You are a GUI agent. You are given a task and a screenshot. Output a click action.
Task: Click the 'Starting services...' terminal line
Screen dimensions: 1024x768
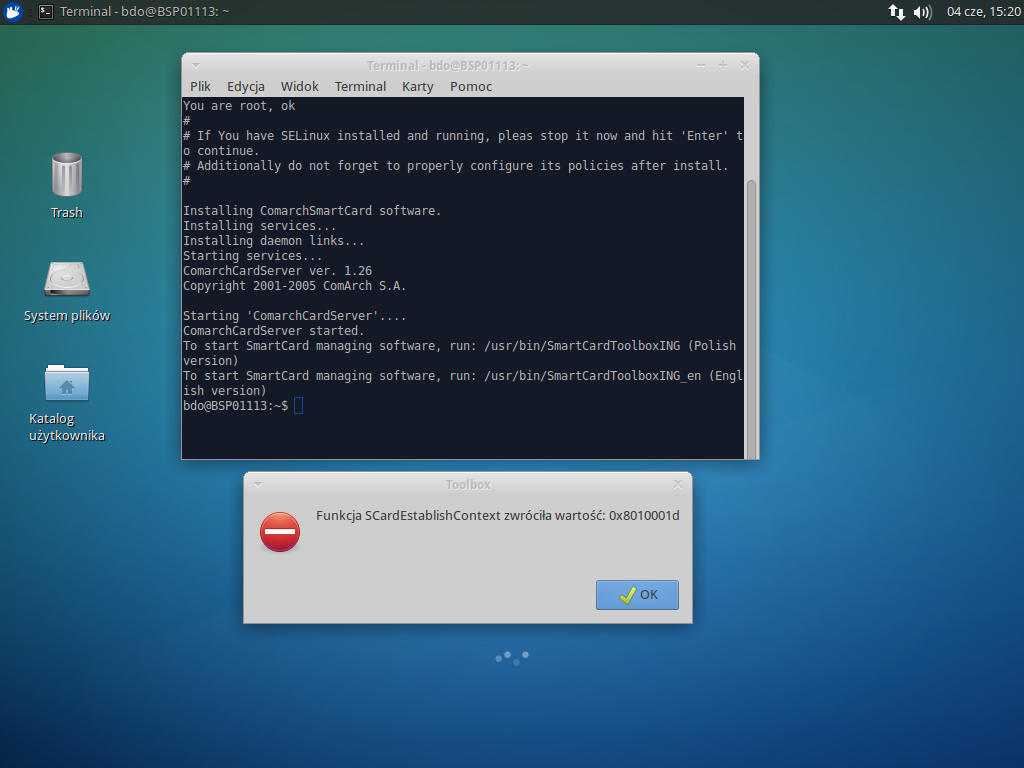[253, 255]
